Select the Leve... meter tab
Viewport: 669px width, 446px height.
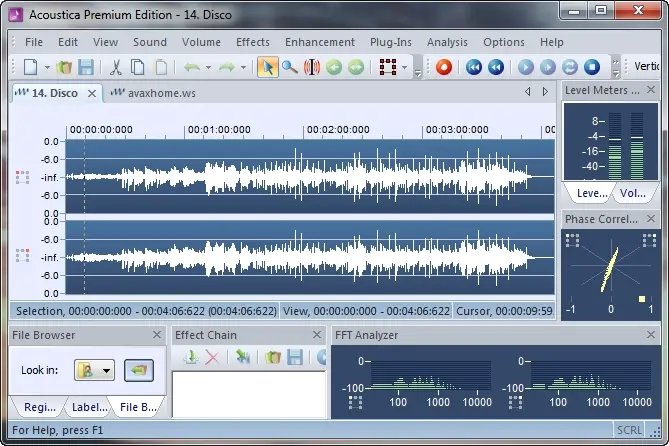coord(592,193)
